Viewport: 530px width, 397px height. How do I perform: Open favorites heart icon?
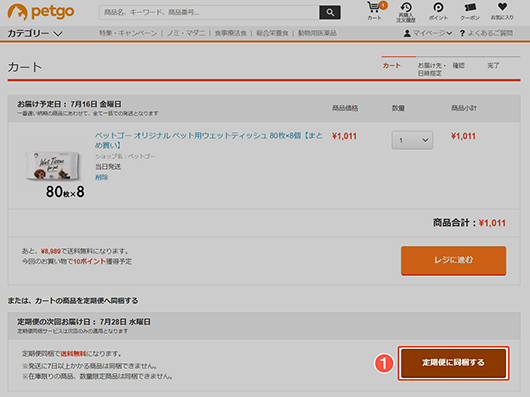(502, 11)
